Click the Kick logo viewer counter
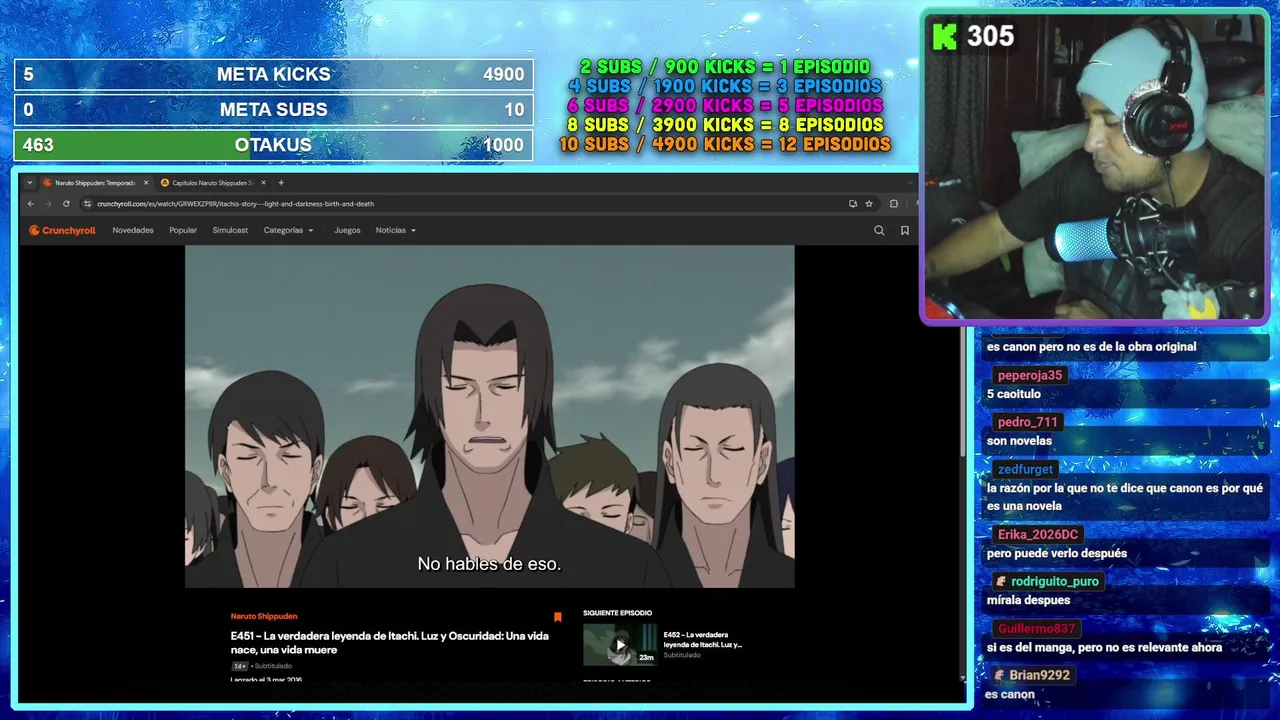The image size is (1280, 720). click(972, 36)
